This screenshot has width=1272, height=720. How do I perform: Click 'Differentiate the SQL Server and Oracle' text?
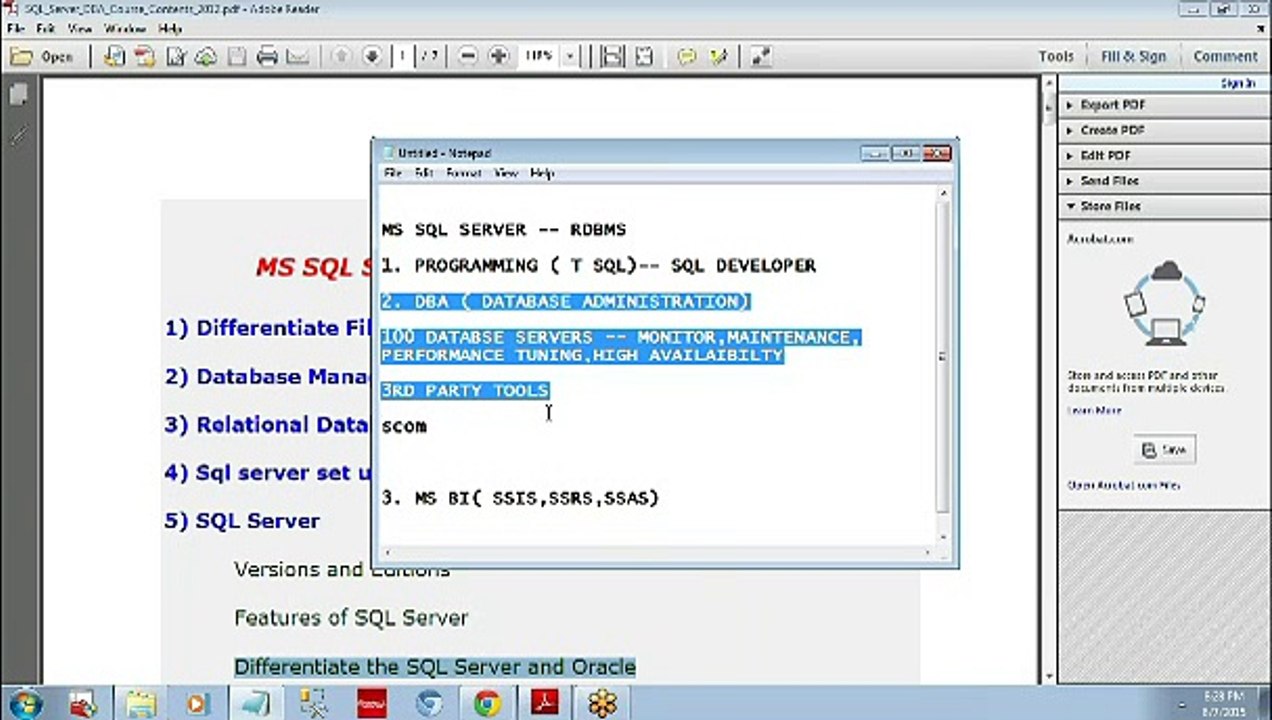coord(435,666)
